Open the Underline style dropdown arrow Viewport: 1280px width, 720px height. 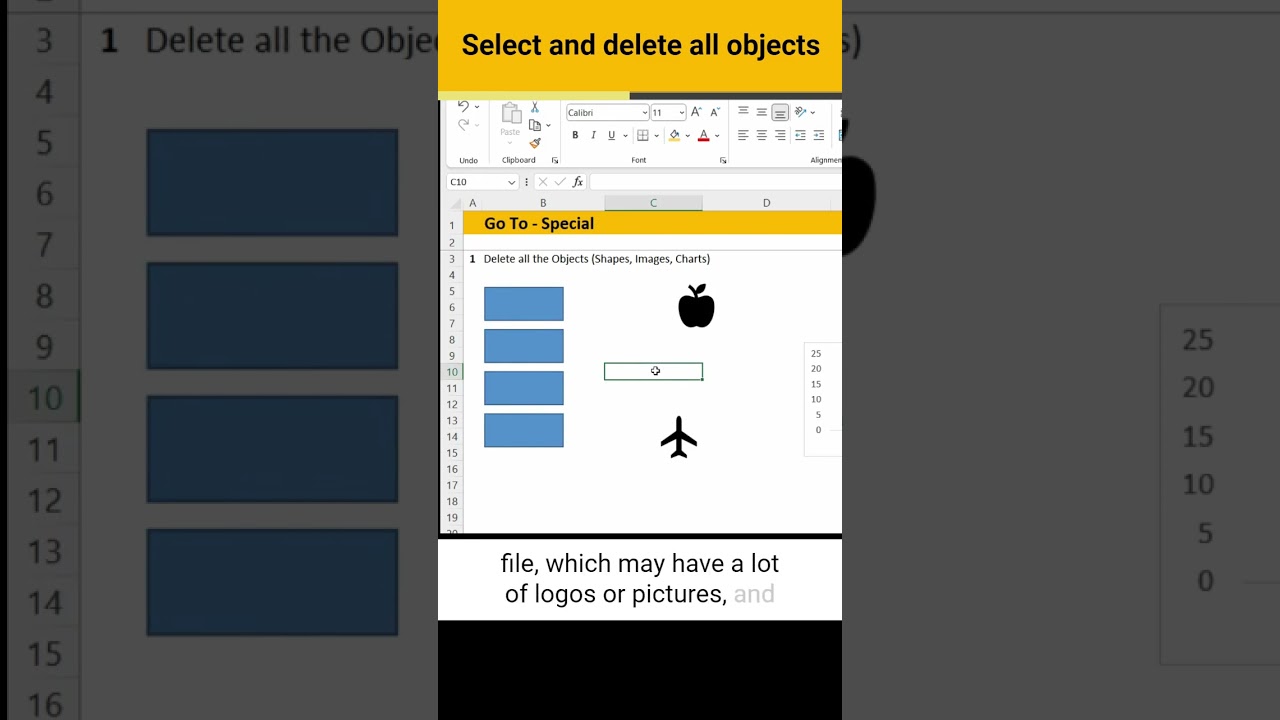coord(625,136)
